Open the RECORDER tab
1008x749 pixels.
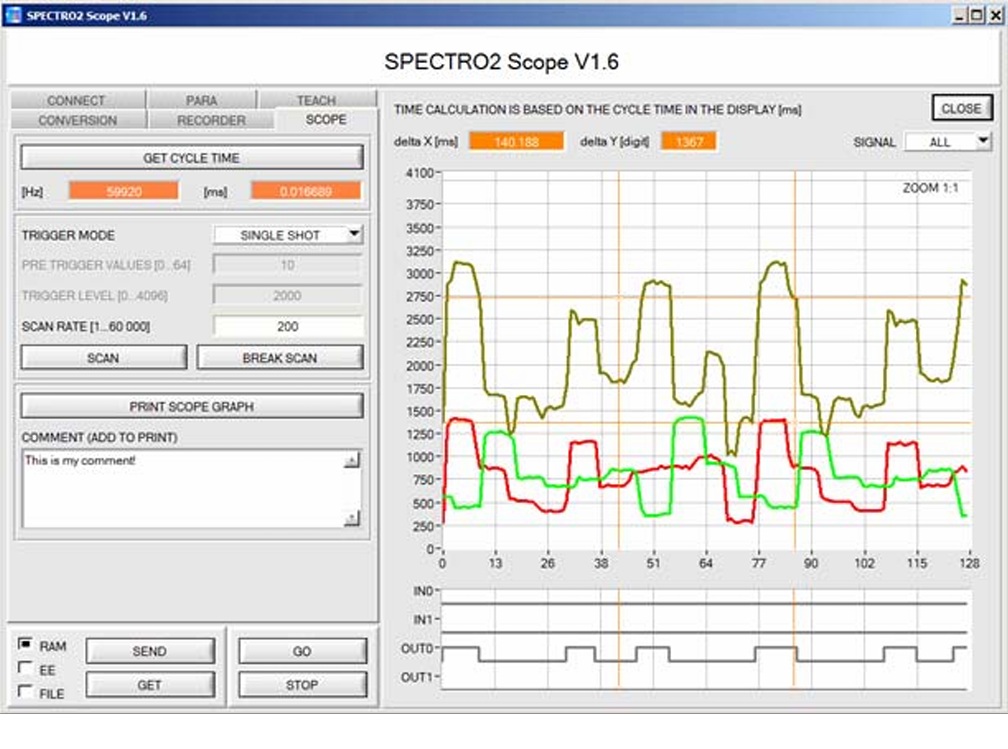(x=212, y=120)
